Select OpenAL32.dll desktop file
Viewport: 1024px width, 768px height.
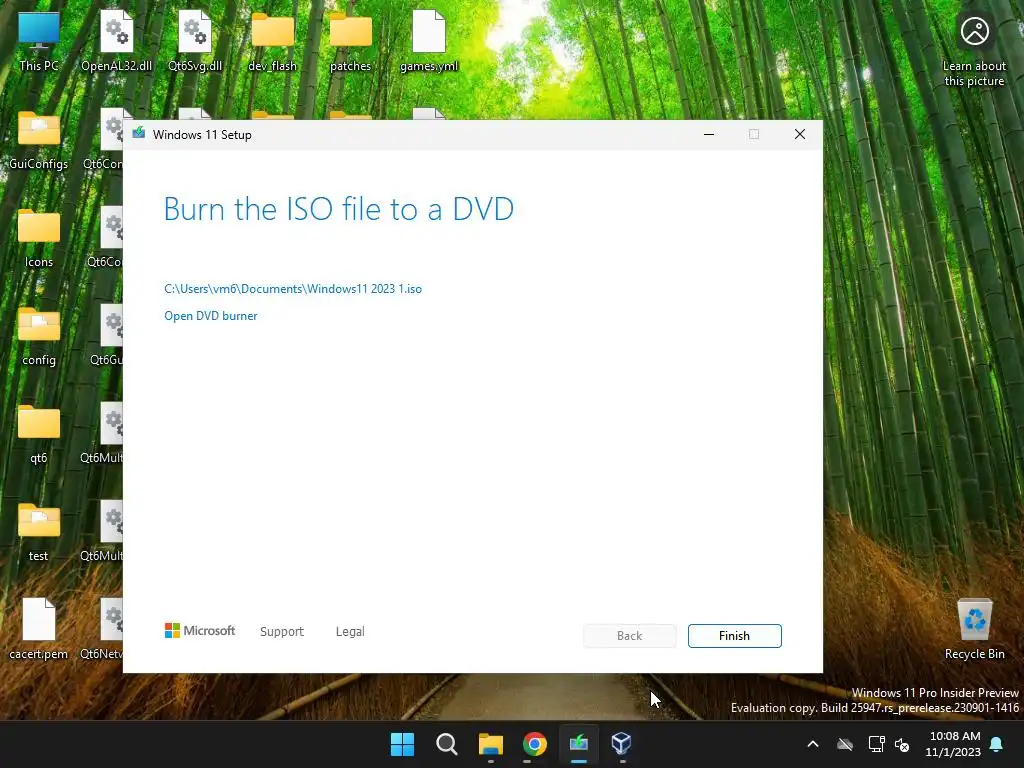click(x=117, y=42)
